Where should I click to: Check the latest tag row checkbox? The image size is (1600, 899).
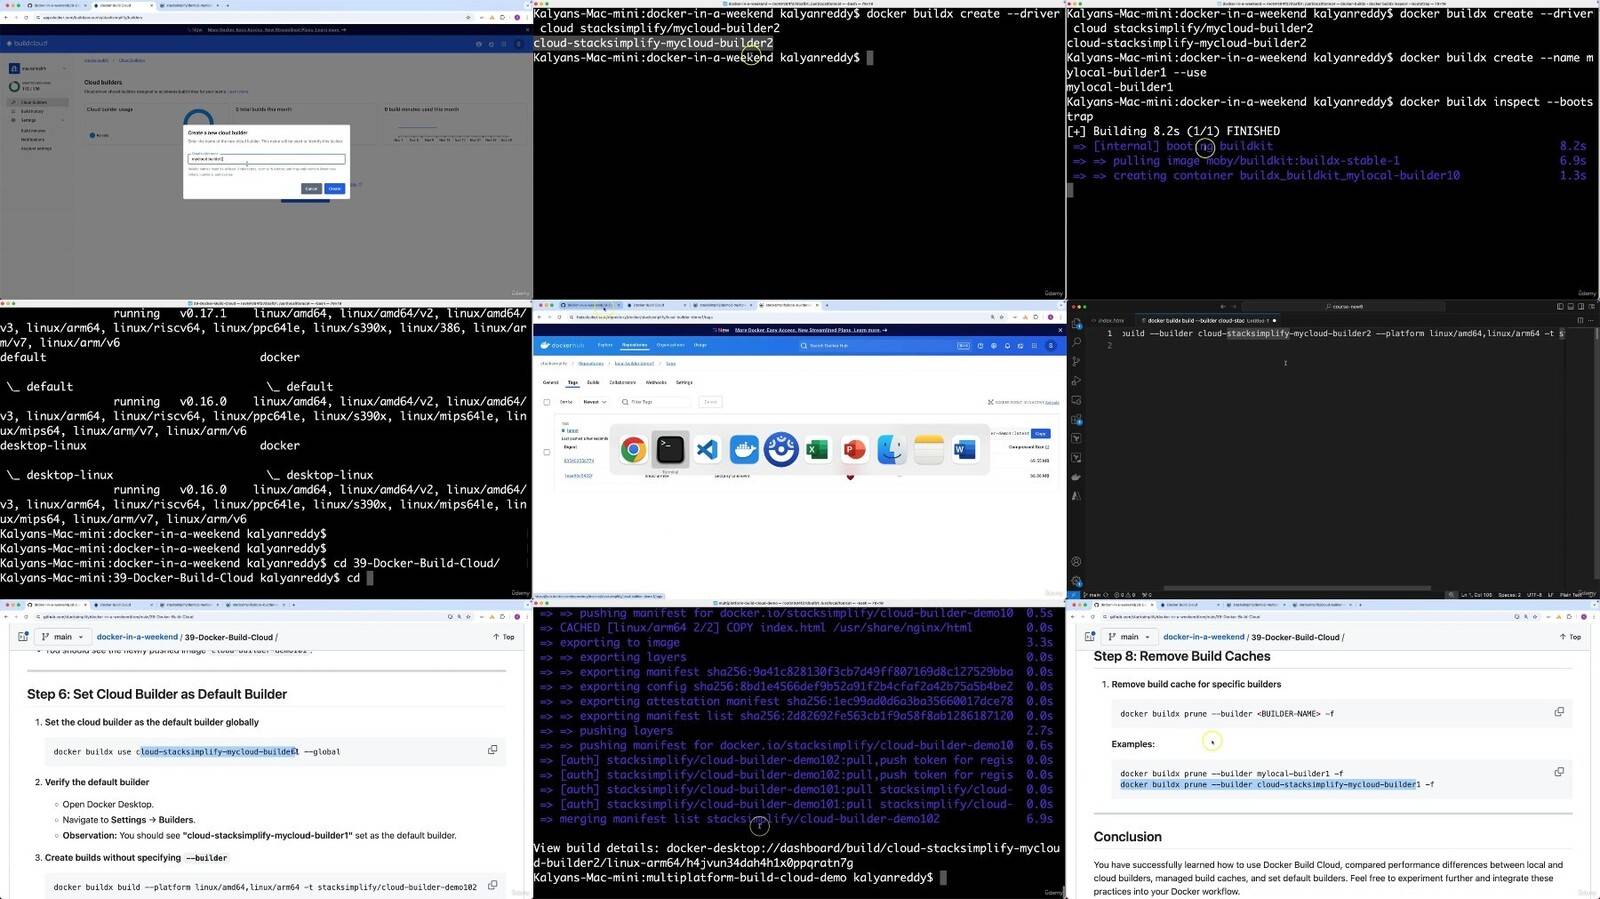[x=547, y=452]
